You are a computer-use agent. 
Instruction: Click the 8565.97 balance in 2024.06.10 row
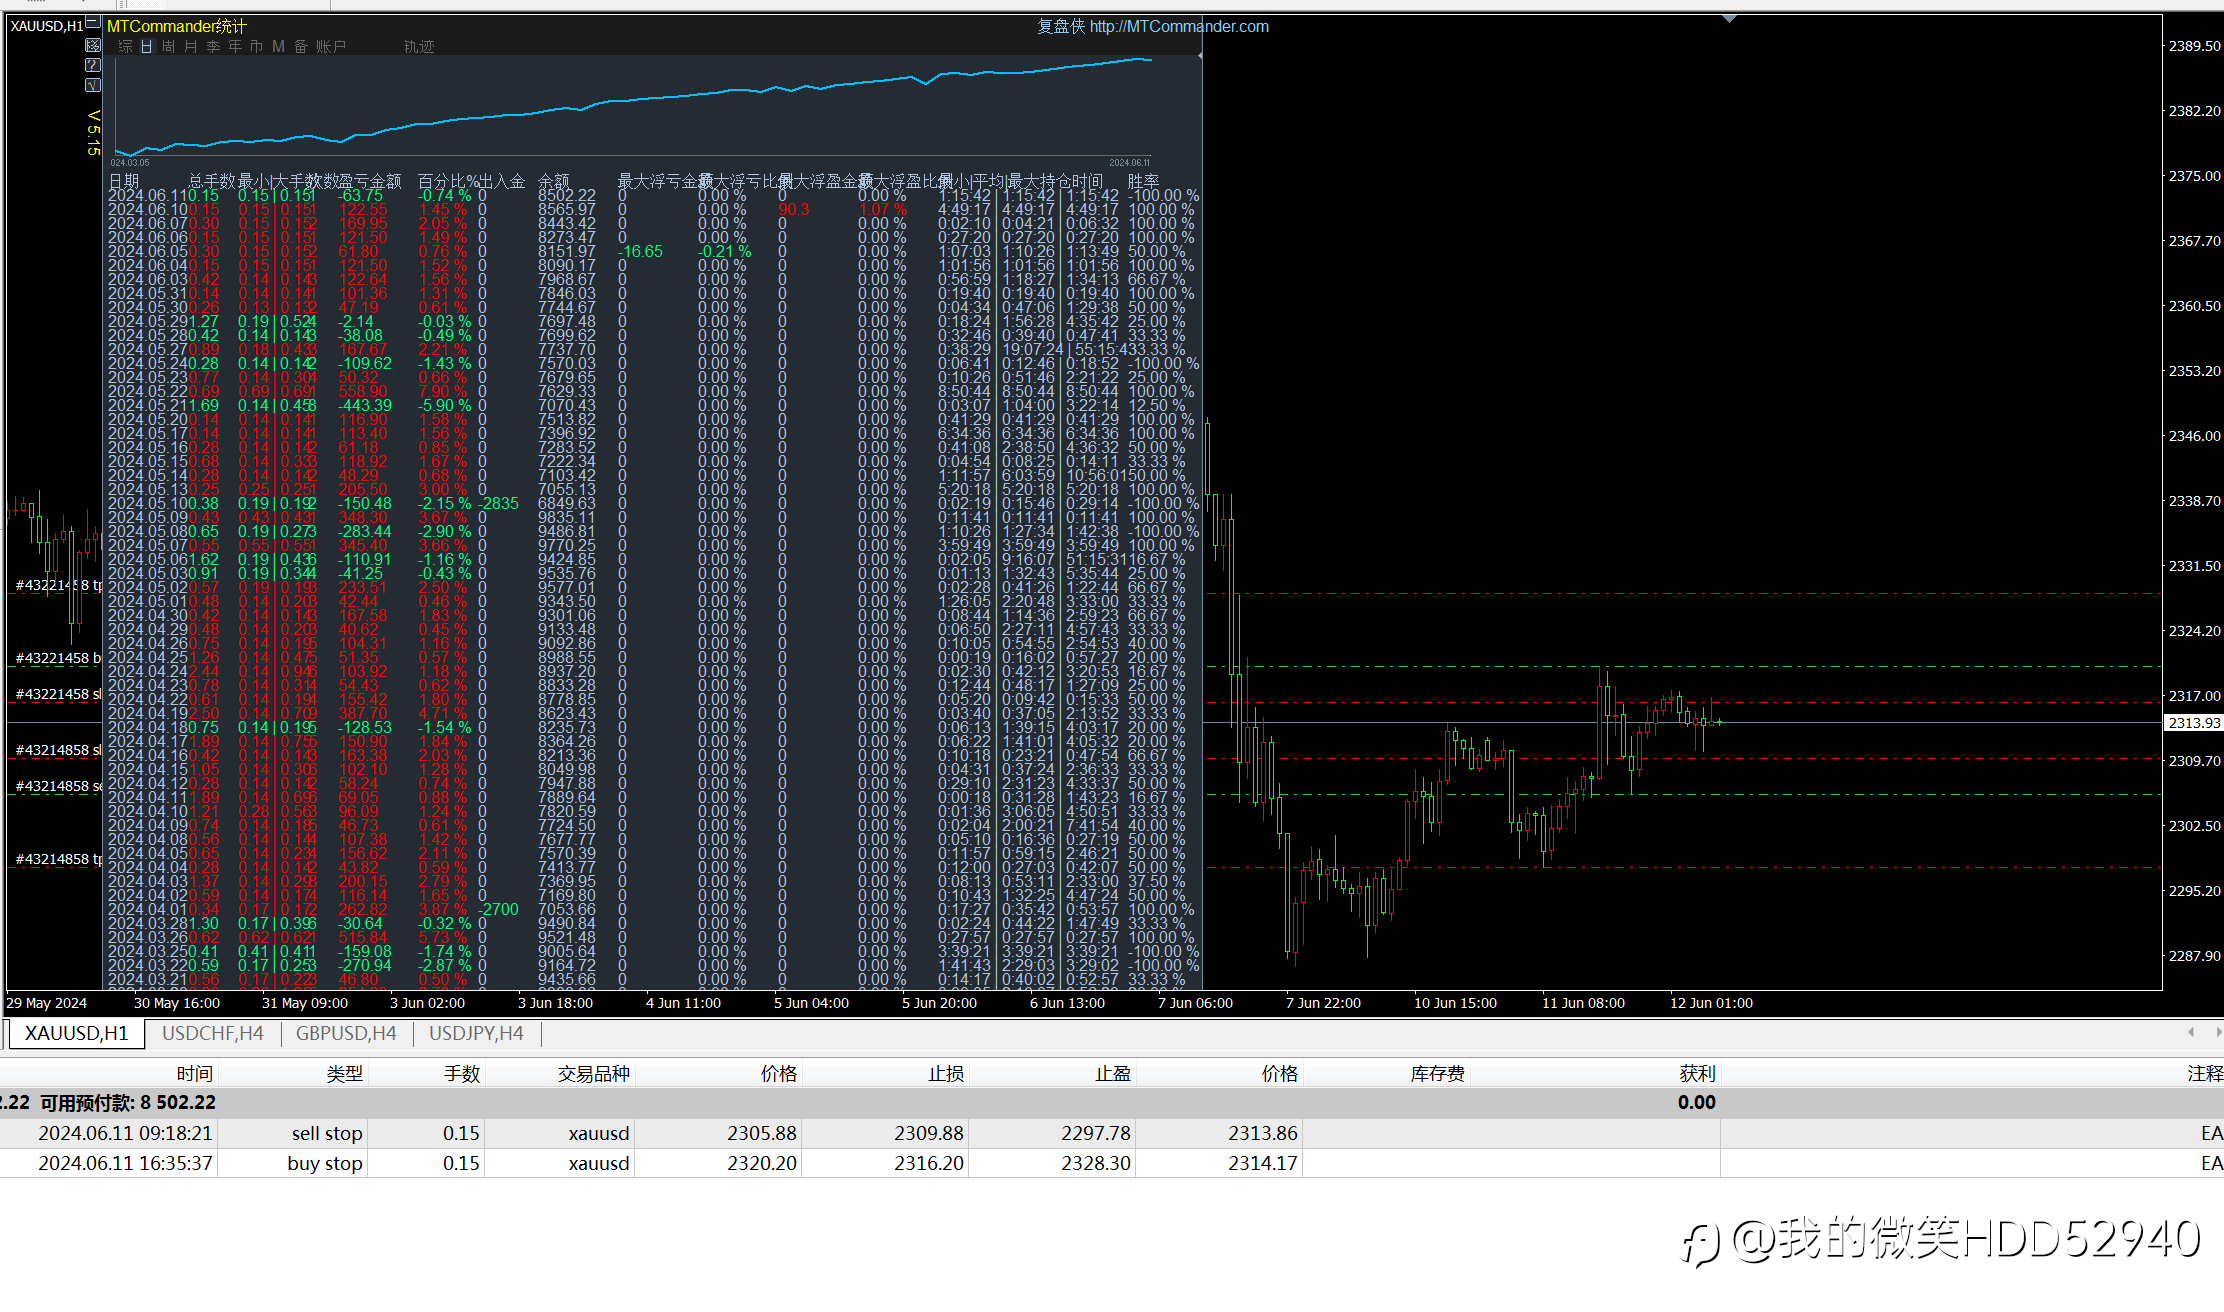567,210
